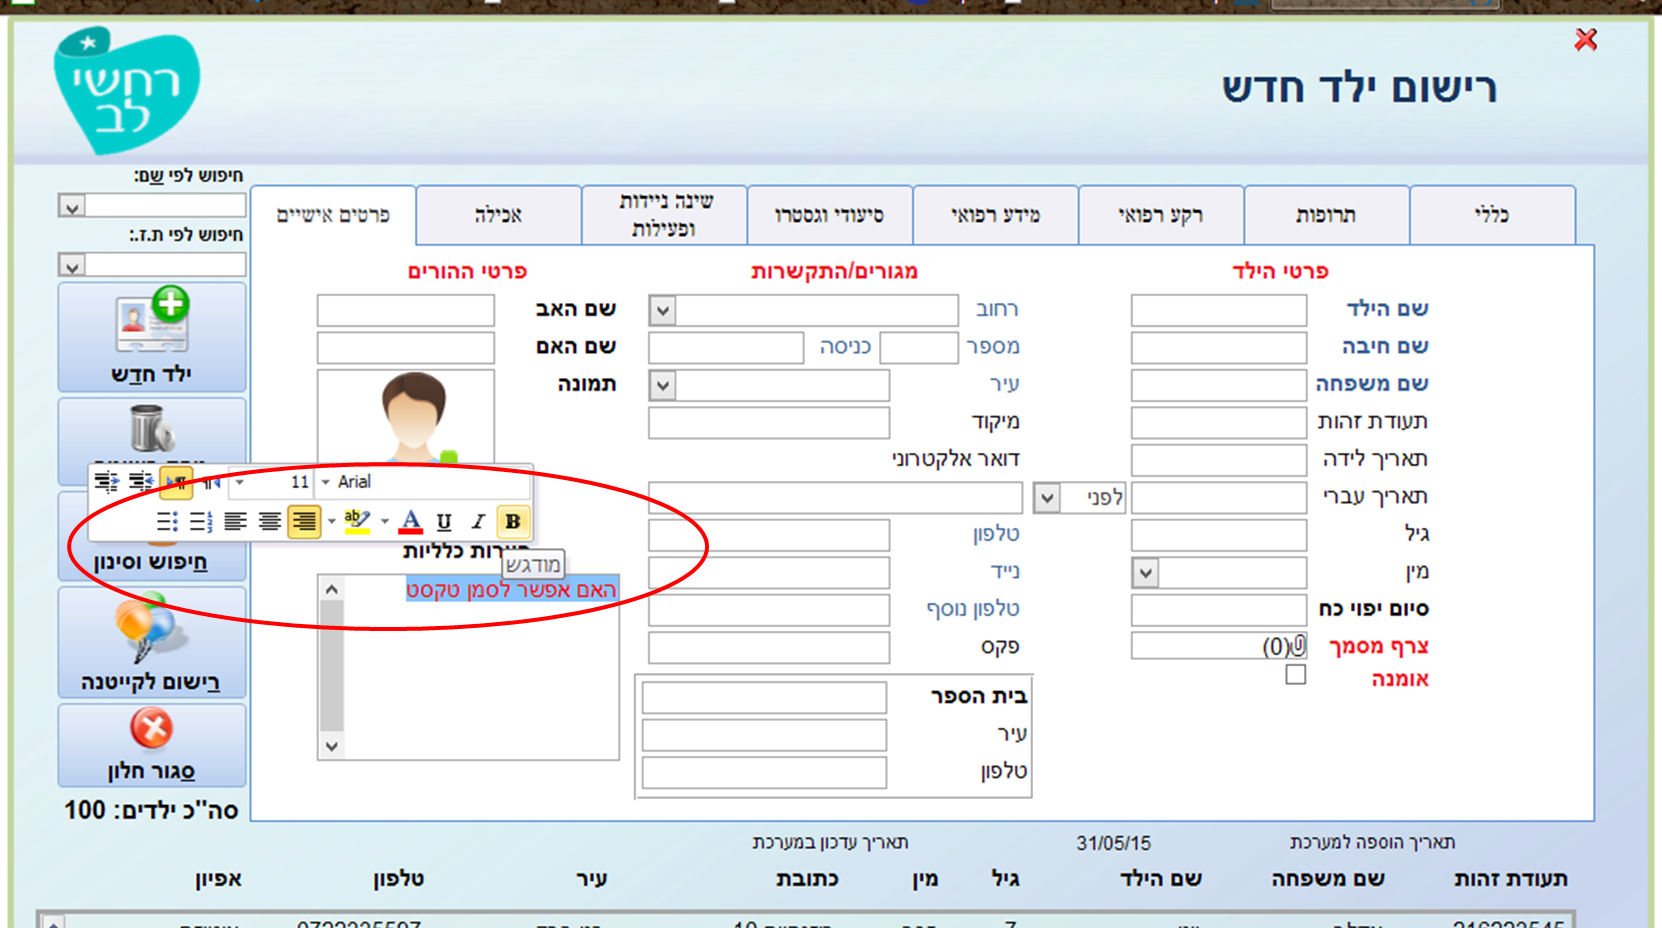Screen dimensions: 1662x928
Task: Open the שינה ניידות ופעילות tab
Action: (x=665, y=215)
